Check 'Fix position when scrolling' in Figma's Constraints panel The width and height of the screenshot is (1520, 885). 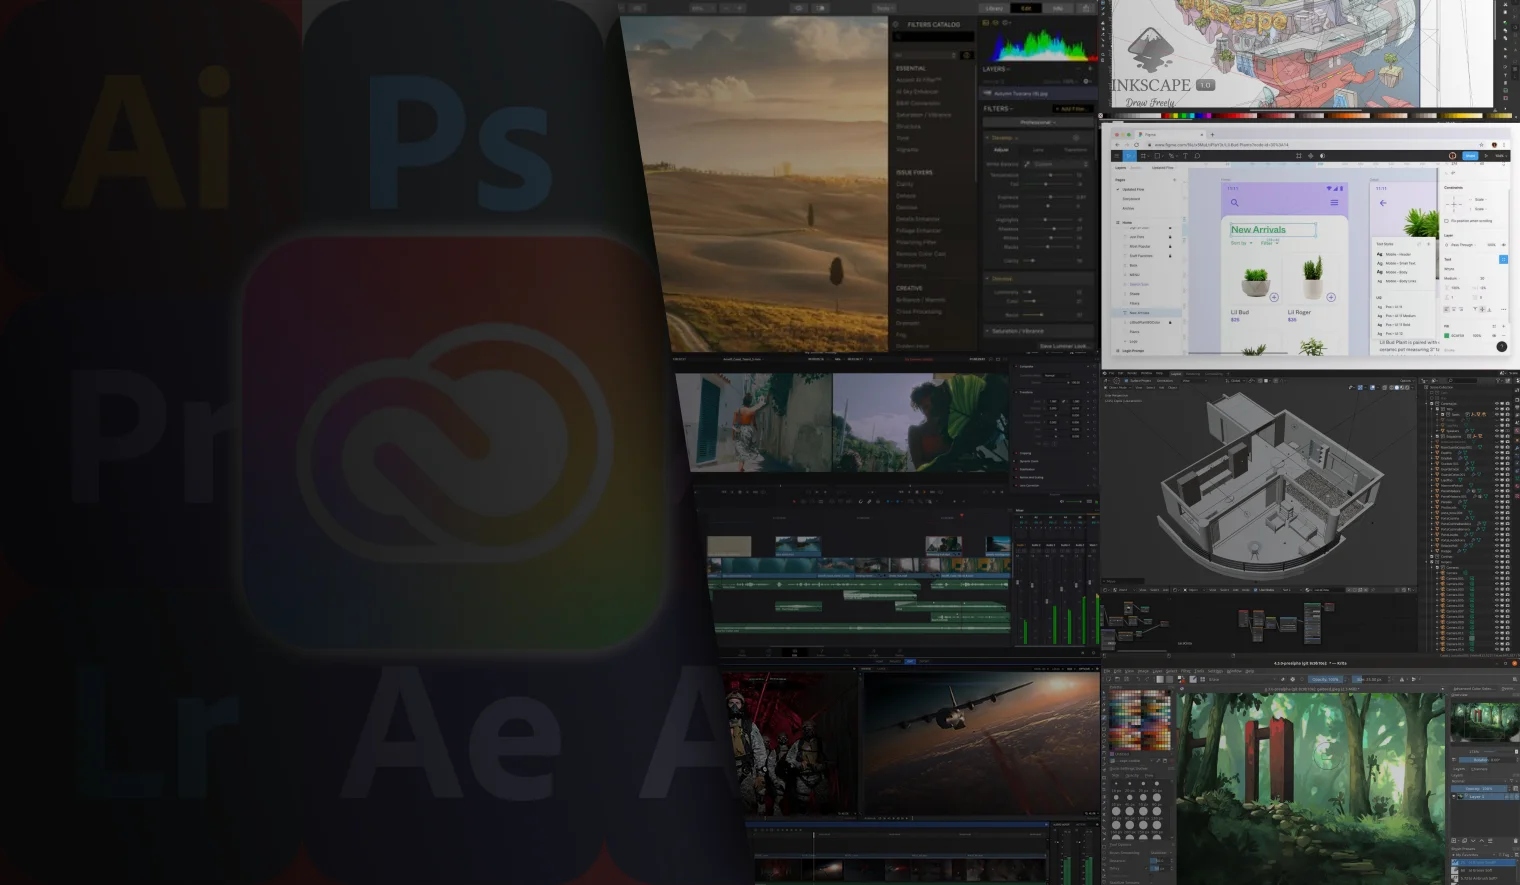click(1447, 221)
